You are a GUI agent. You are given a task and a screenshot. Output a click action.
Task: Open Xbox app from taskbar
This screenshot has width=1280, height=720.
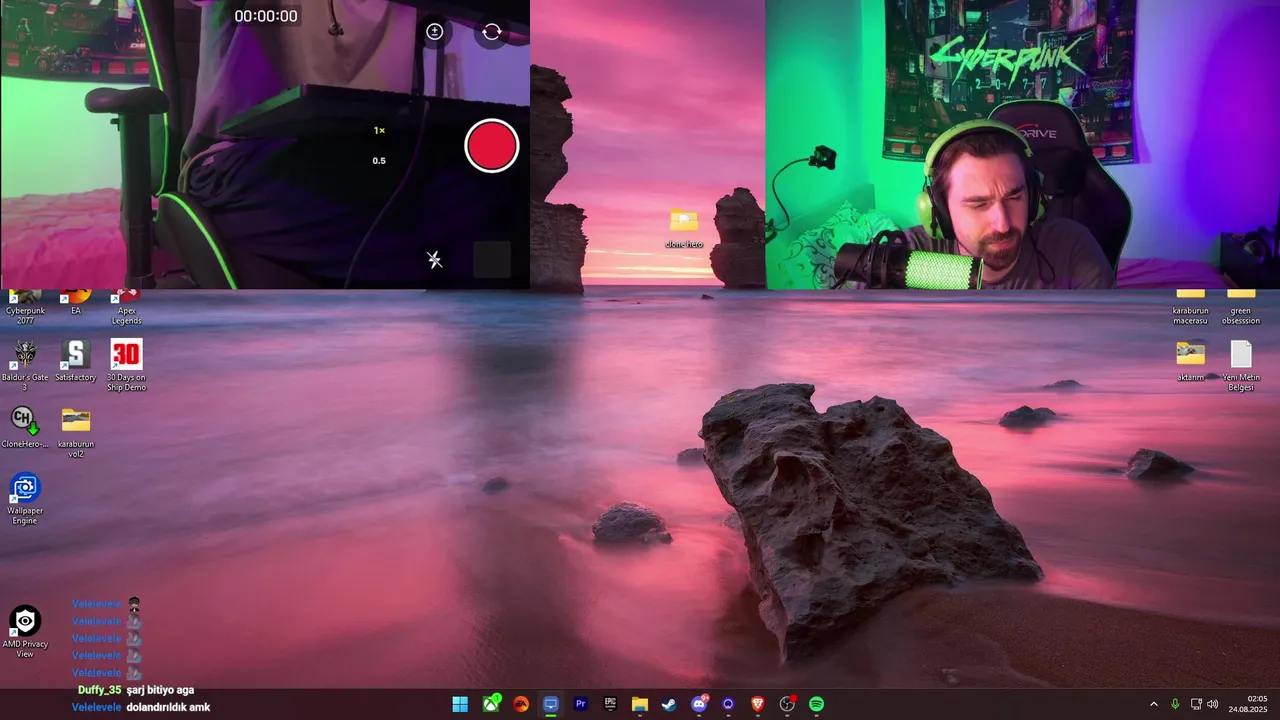(x=491, y=704)
